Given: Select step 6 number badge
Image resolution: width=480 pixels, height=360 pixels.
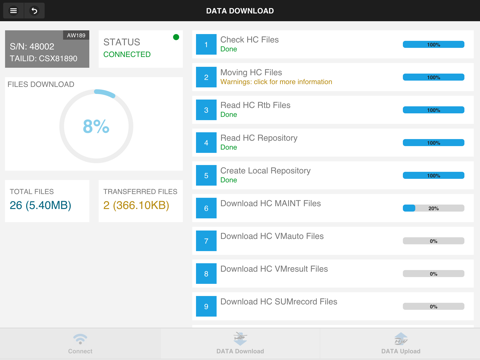Looking at the screenshot, I should tap(206, 208).
